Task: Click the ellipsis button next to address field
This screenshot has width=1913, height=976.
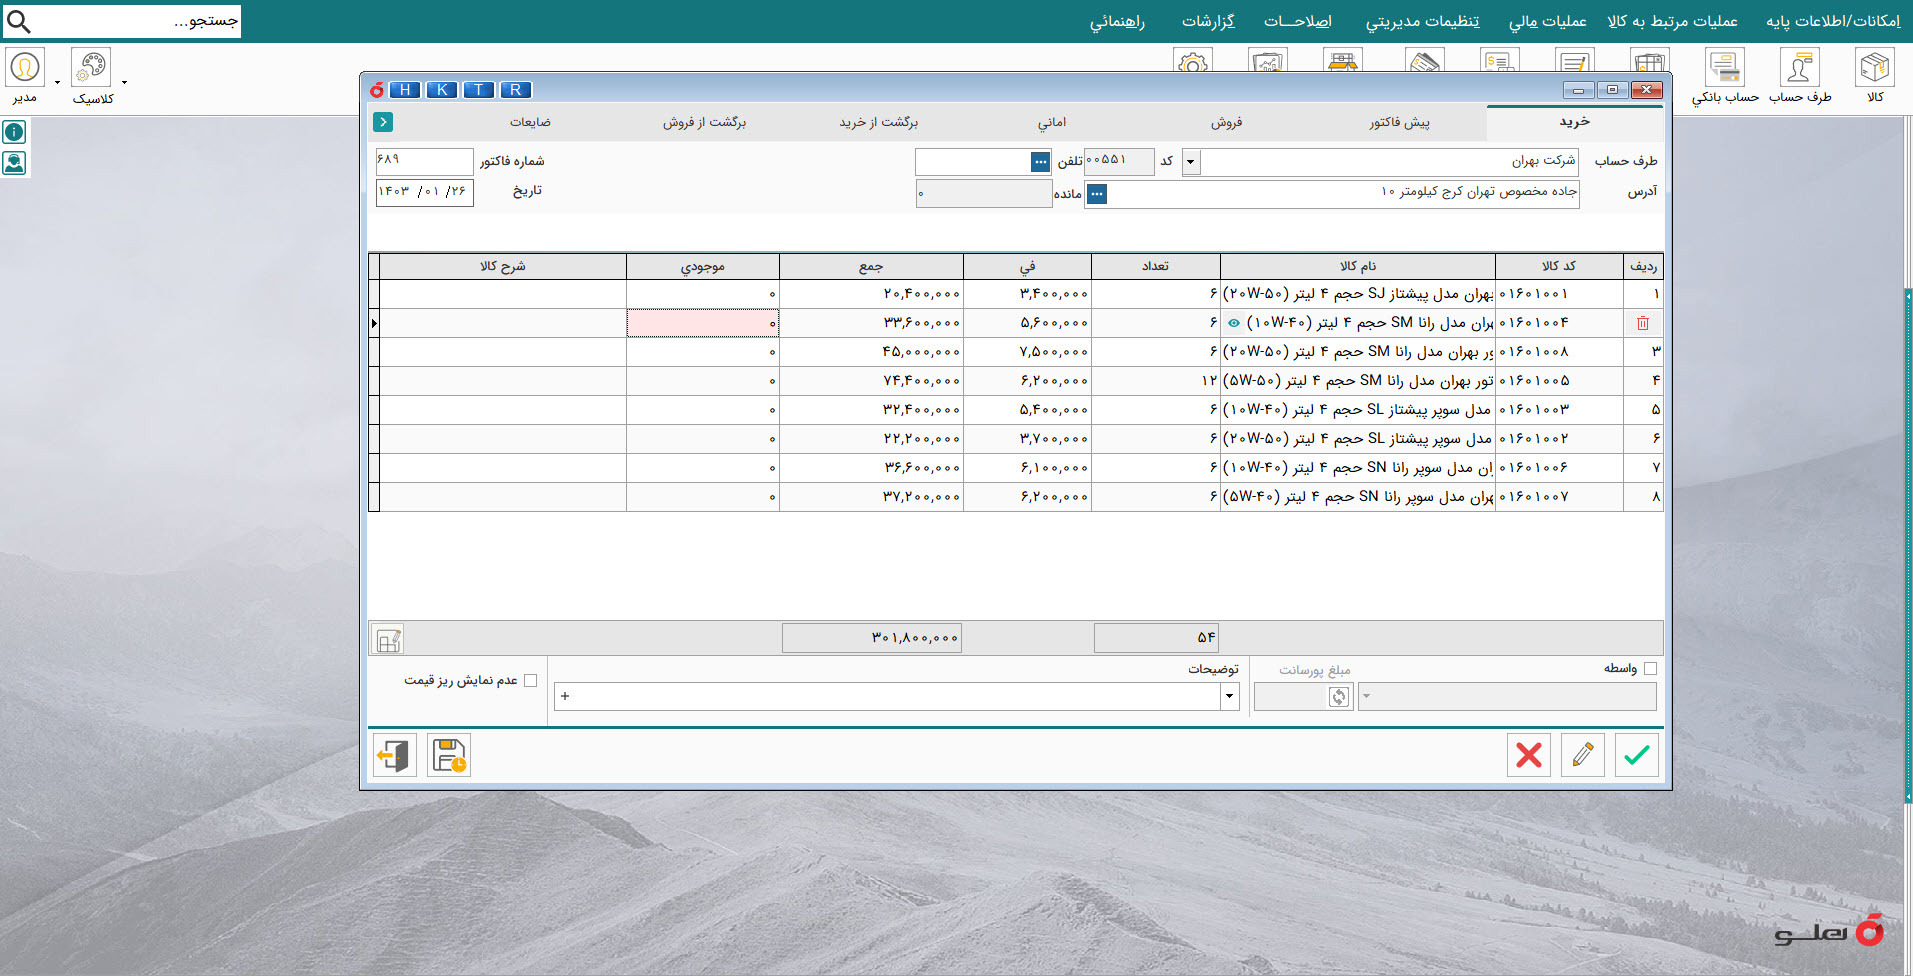Action: [x=1097, y=194]
